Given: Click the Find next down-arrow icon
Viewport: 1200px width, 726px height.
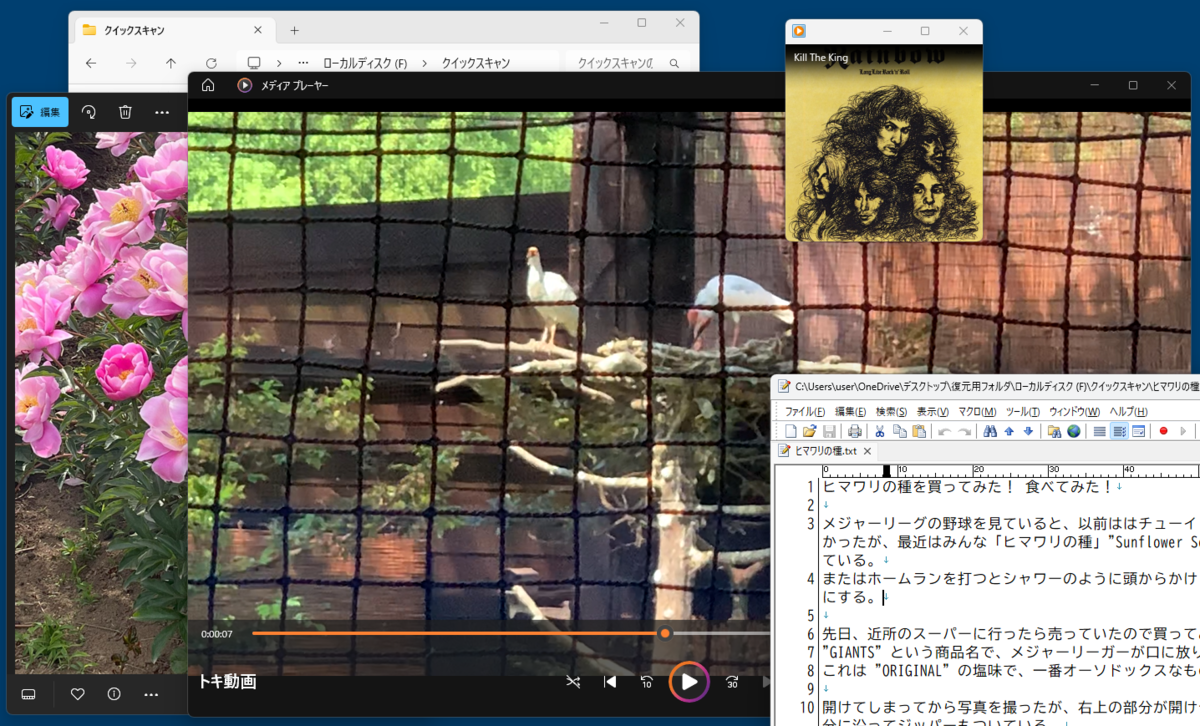Looking at the screenshot, I should 1028,431.
